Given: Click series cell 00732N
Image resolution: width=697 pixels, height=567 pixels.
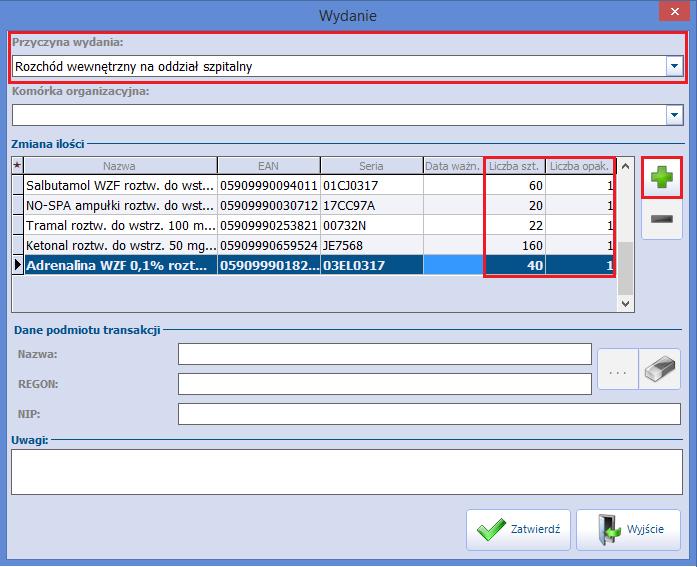Looking at the screenshot, I should click(371, 225).
